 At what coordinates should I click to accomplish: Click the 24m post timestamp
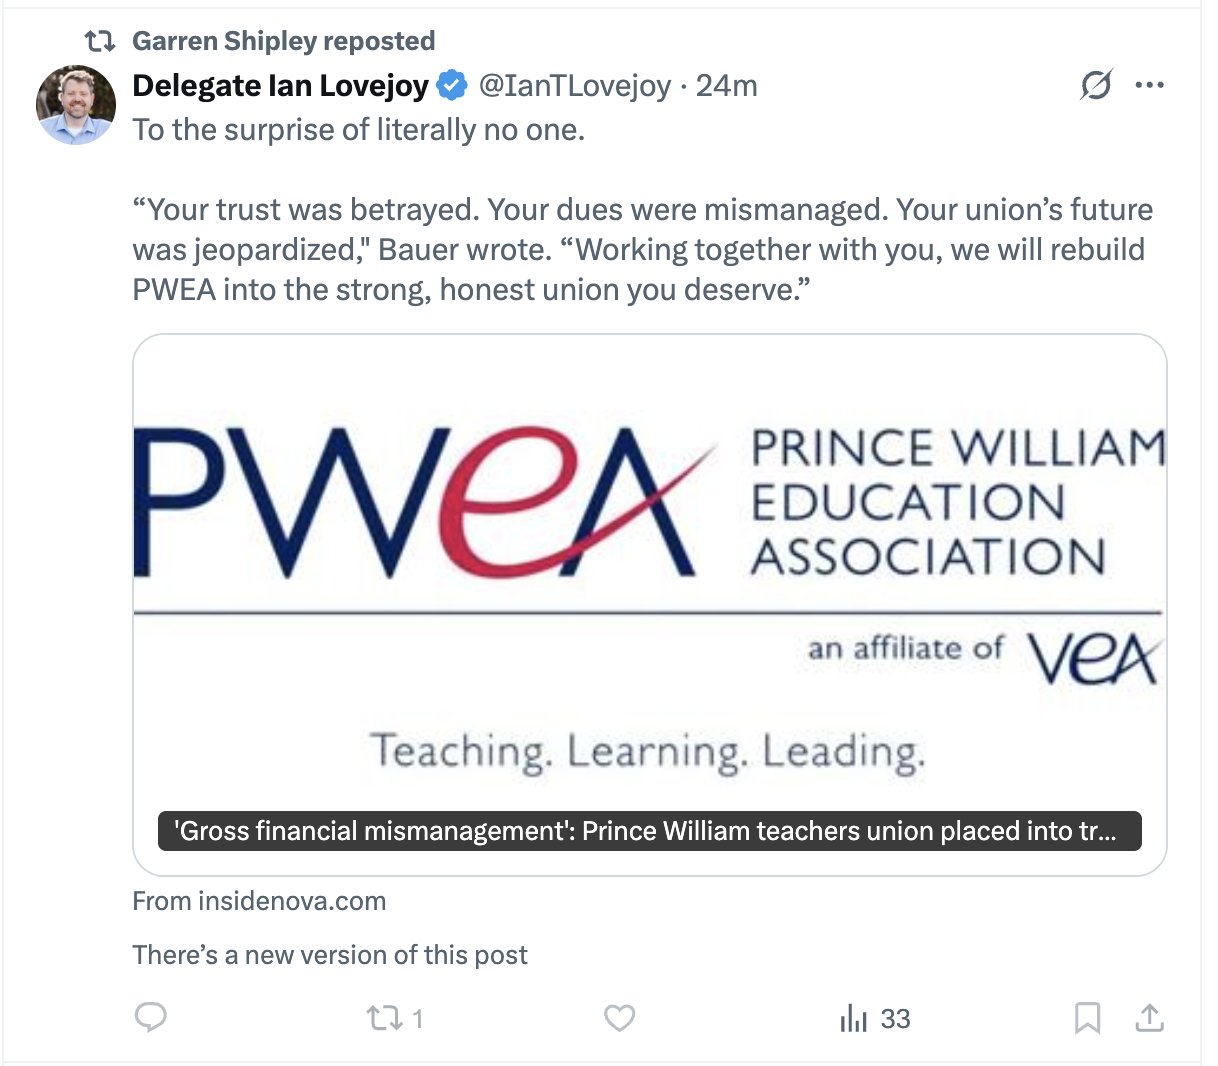coord(727,86)
